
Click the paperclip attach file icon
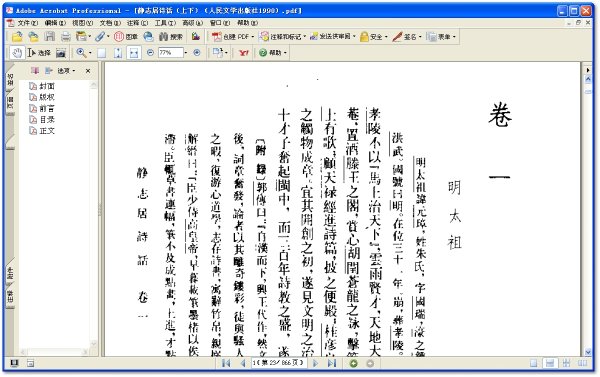99,37
